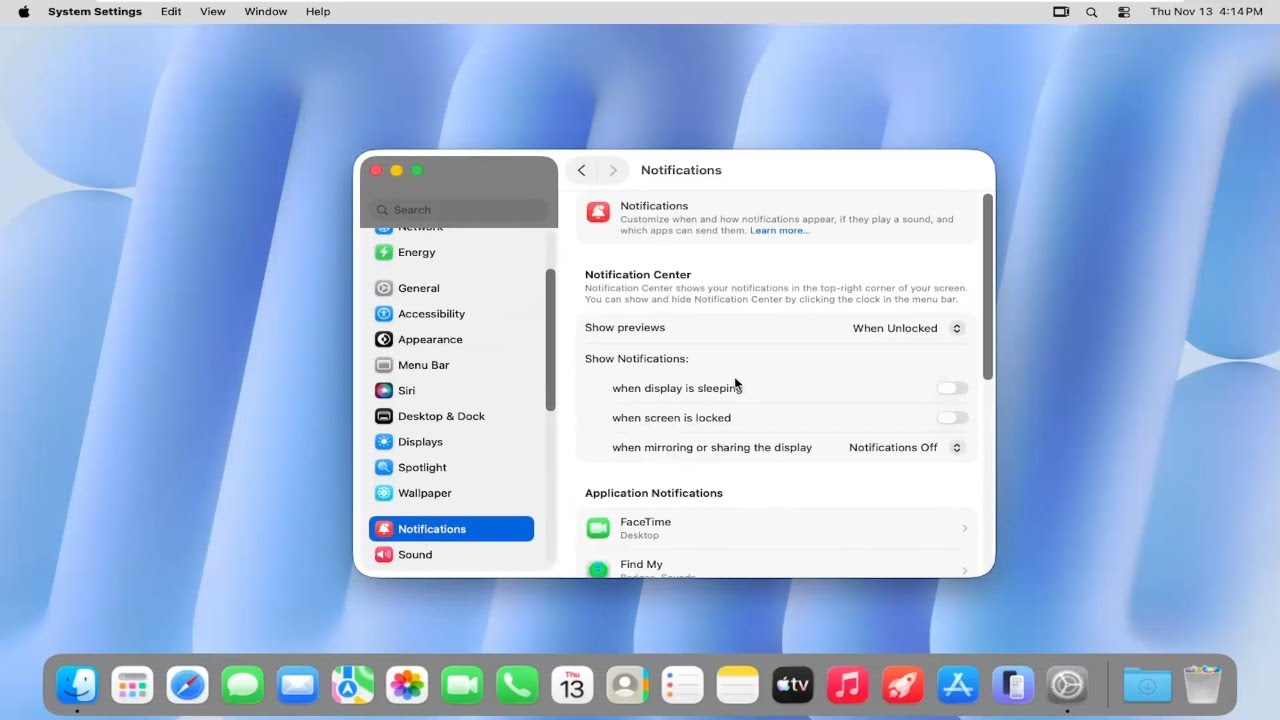Open the View menu

[x=213, y=12]
